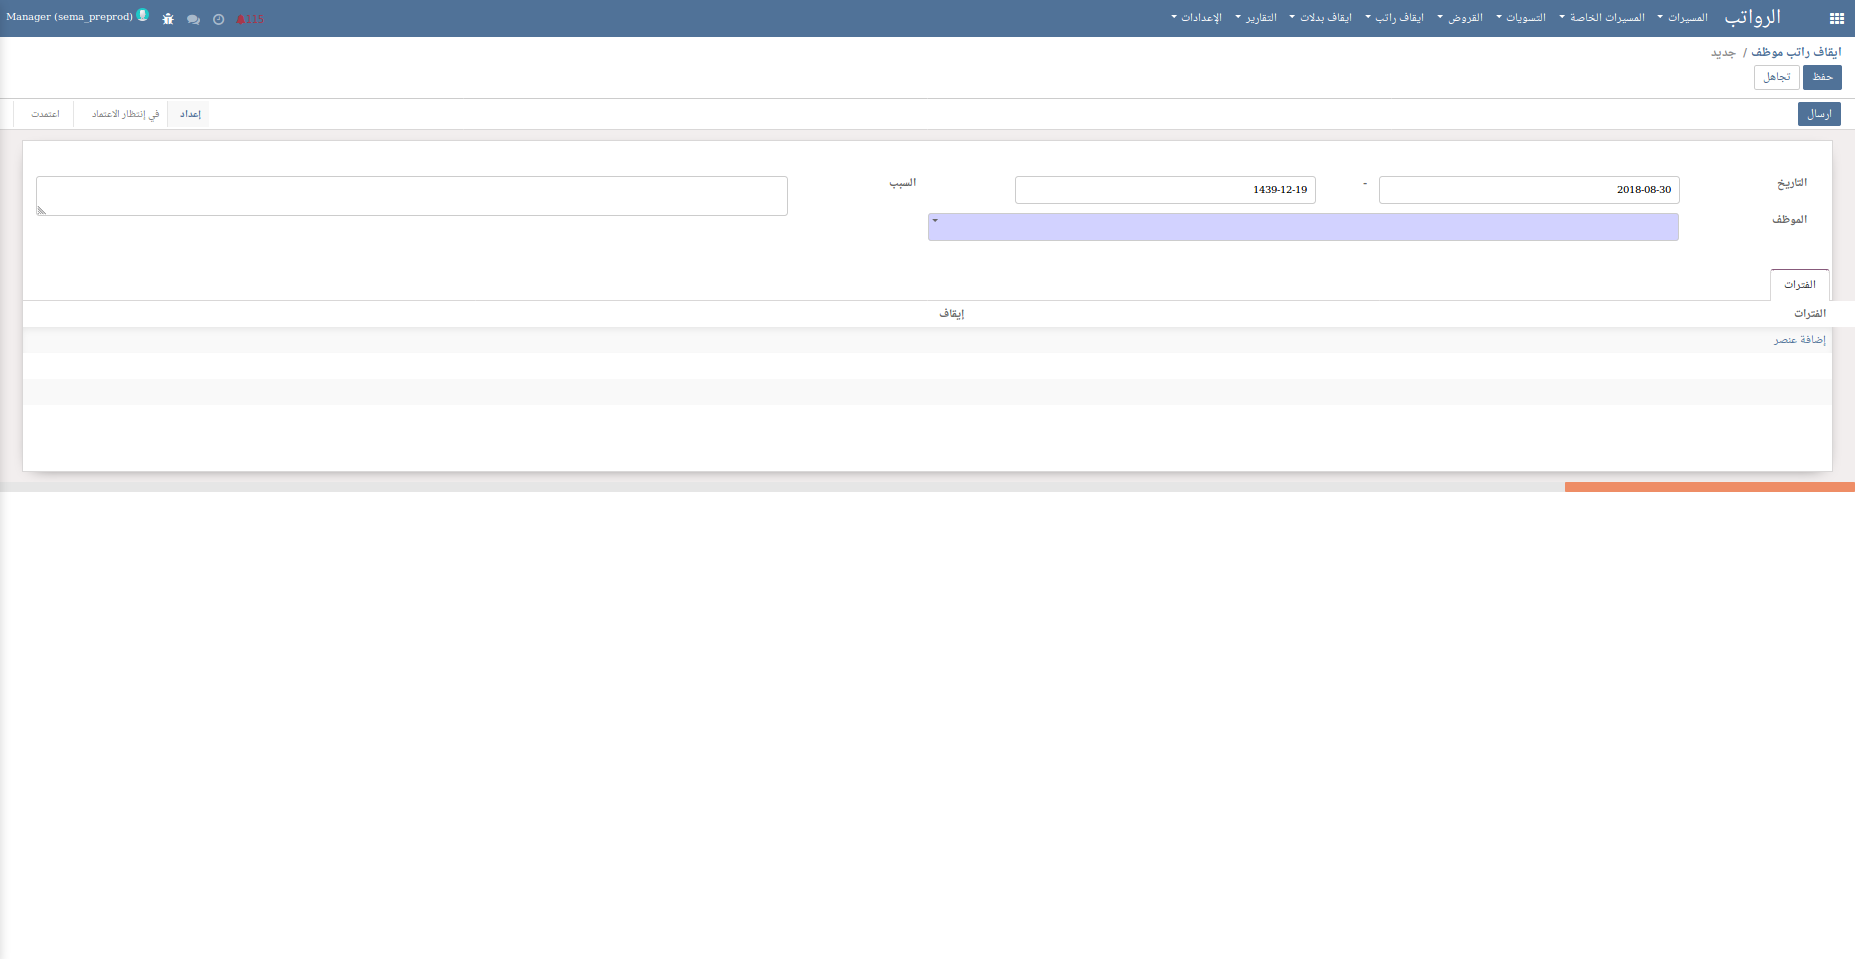Open the apps grid menu icon
The height and width of the screenshot is (959, 1855).
click(1836, 18)
